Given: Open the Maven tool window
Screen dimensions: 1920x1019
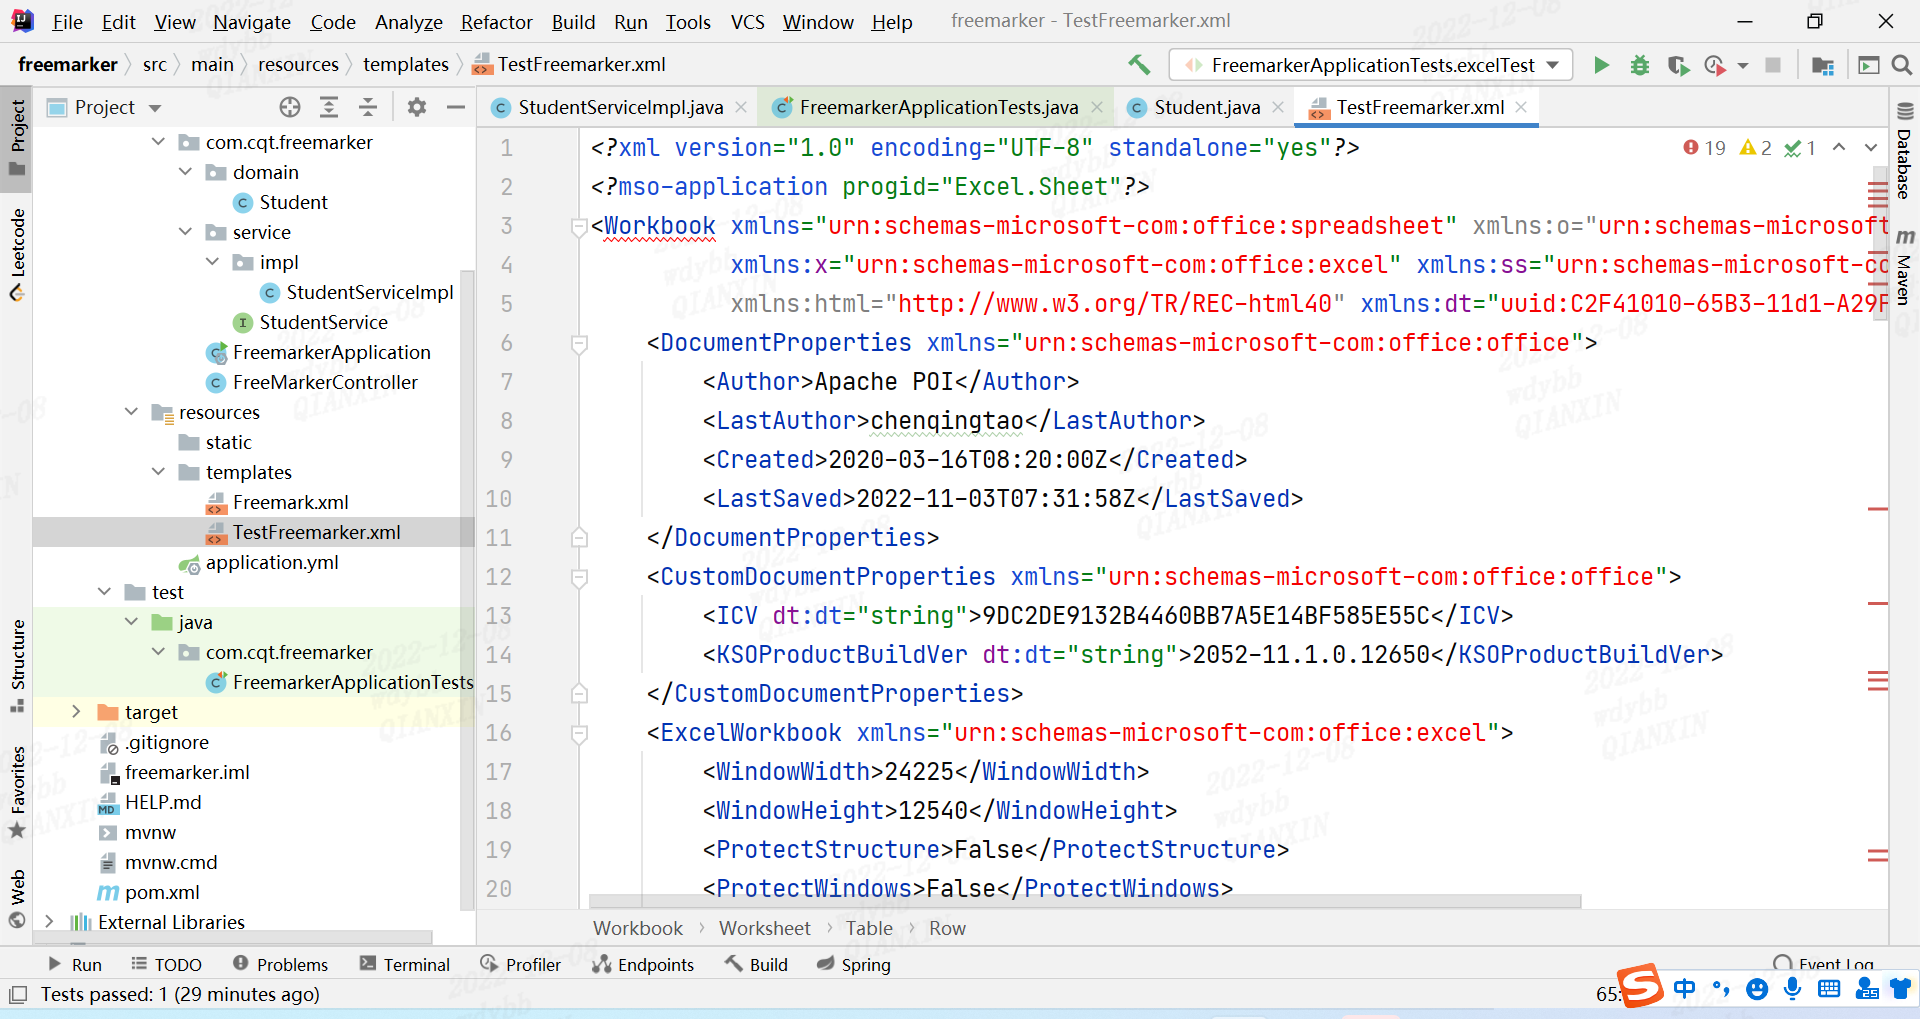Looking at the screenshot, I should 1904,266.
